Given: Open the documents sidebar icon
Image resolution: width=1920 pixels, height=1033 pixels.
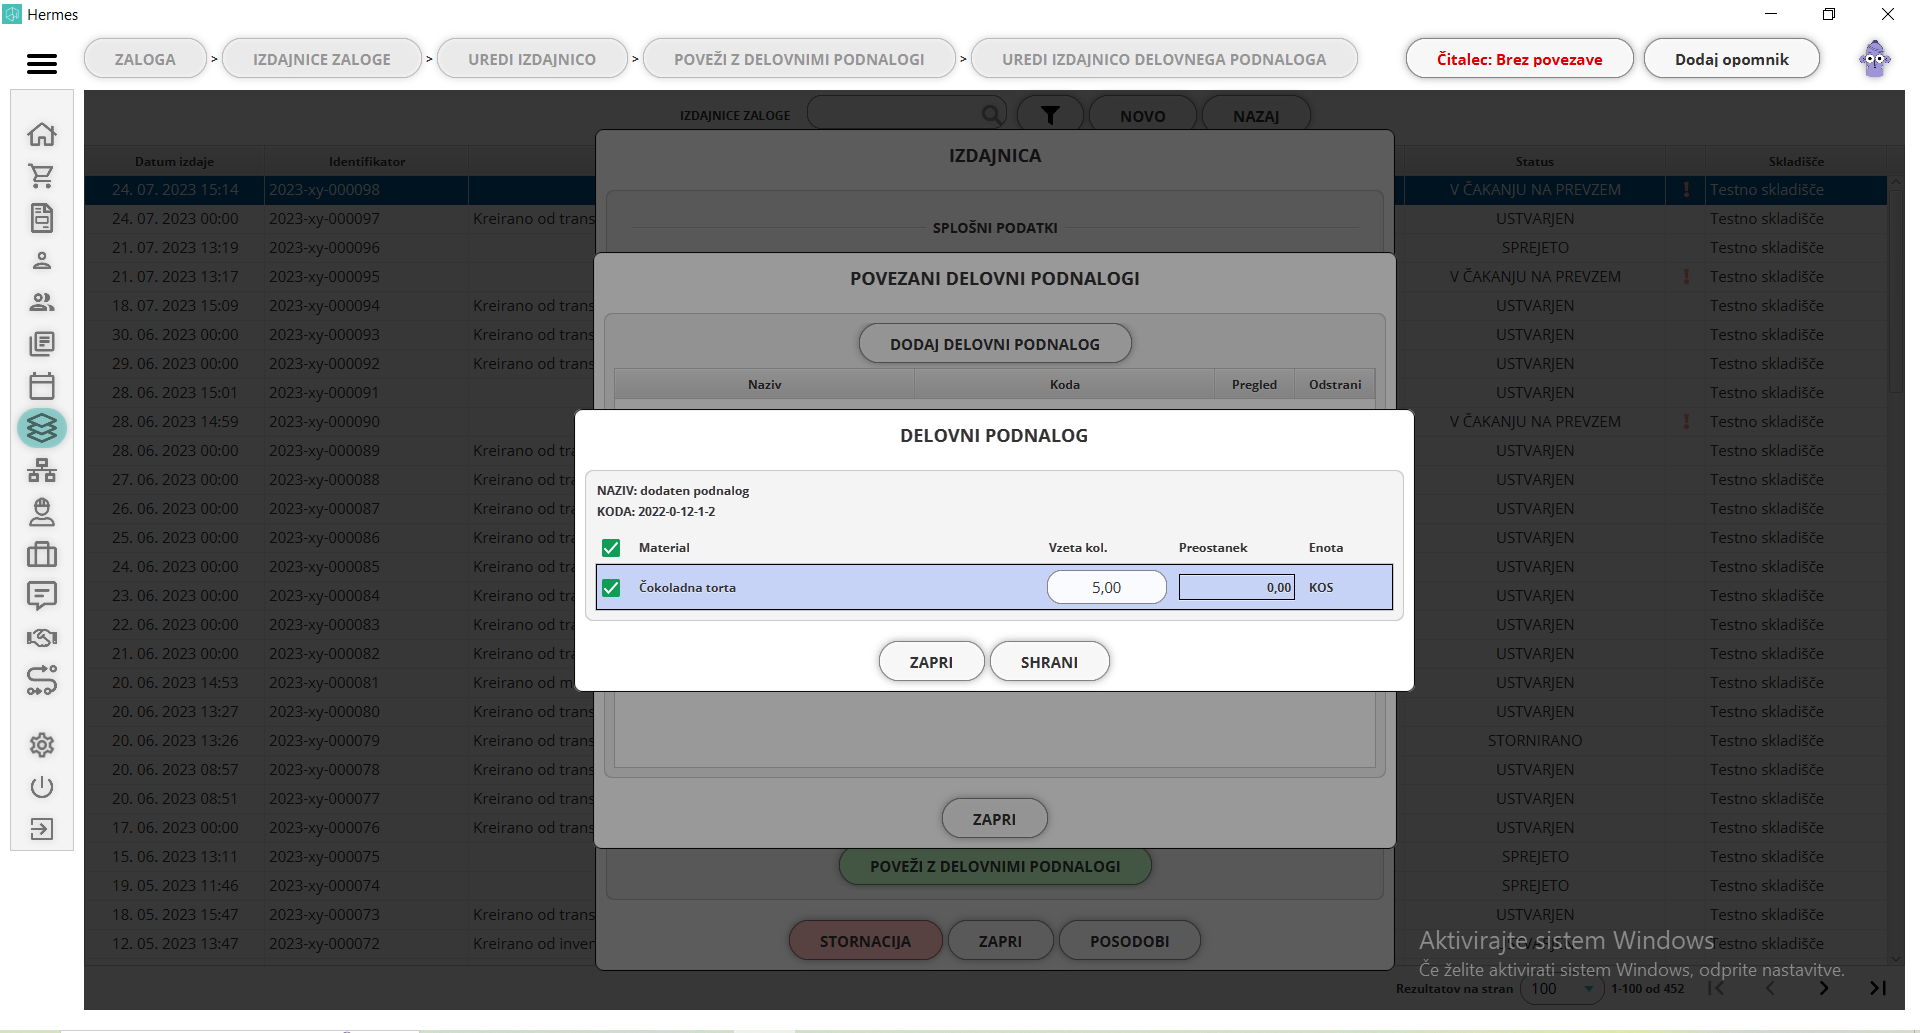Looking at the screenshot, I should point(42,218).
